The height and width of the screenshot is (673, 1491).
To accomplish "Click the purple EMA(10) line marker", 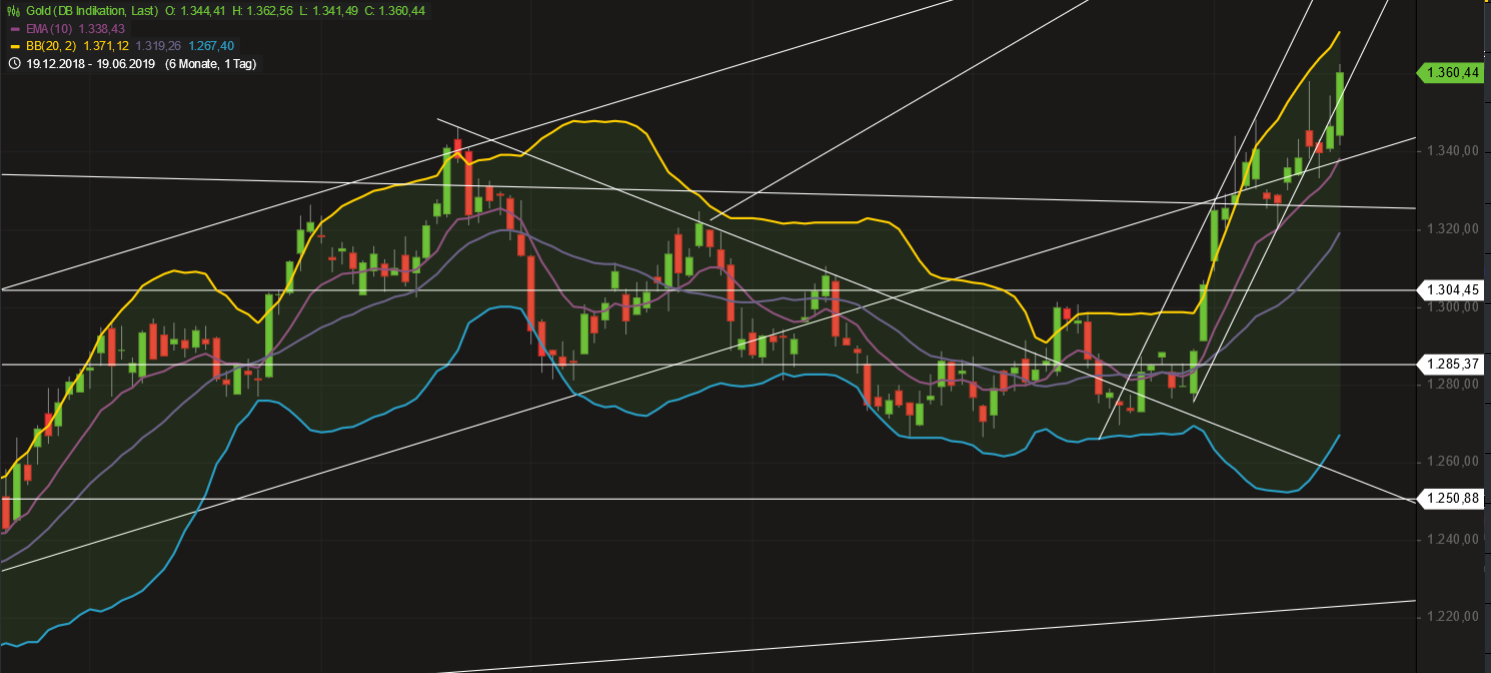I will (x=14, y=28).
